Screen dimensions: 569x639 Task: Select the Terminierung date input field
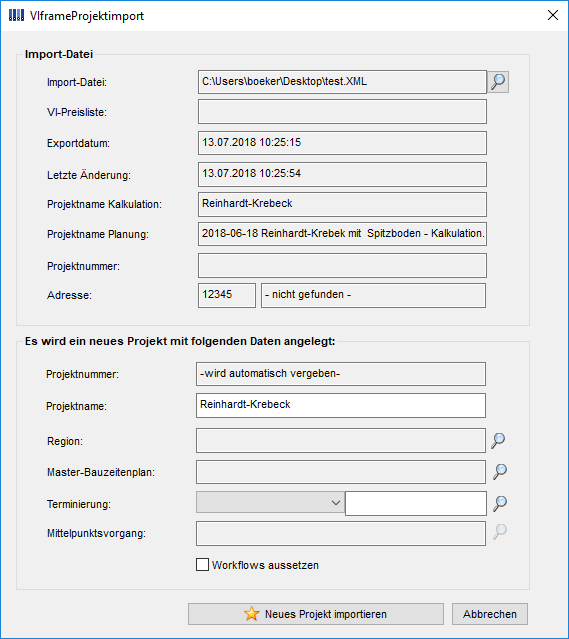click(x=416, y=503)
